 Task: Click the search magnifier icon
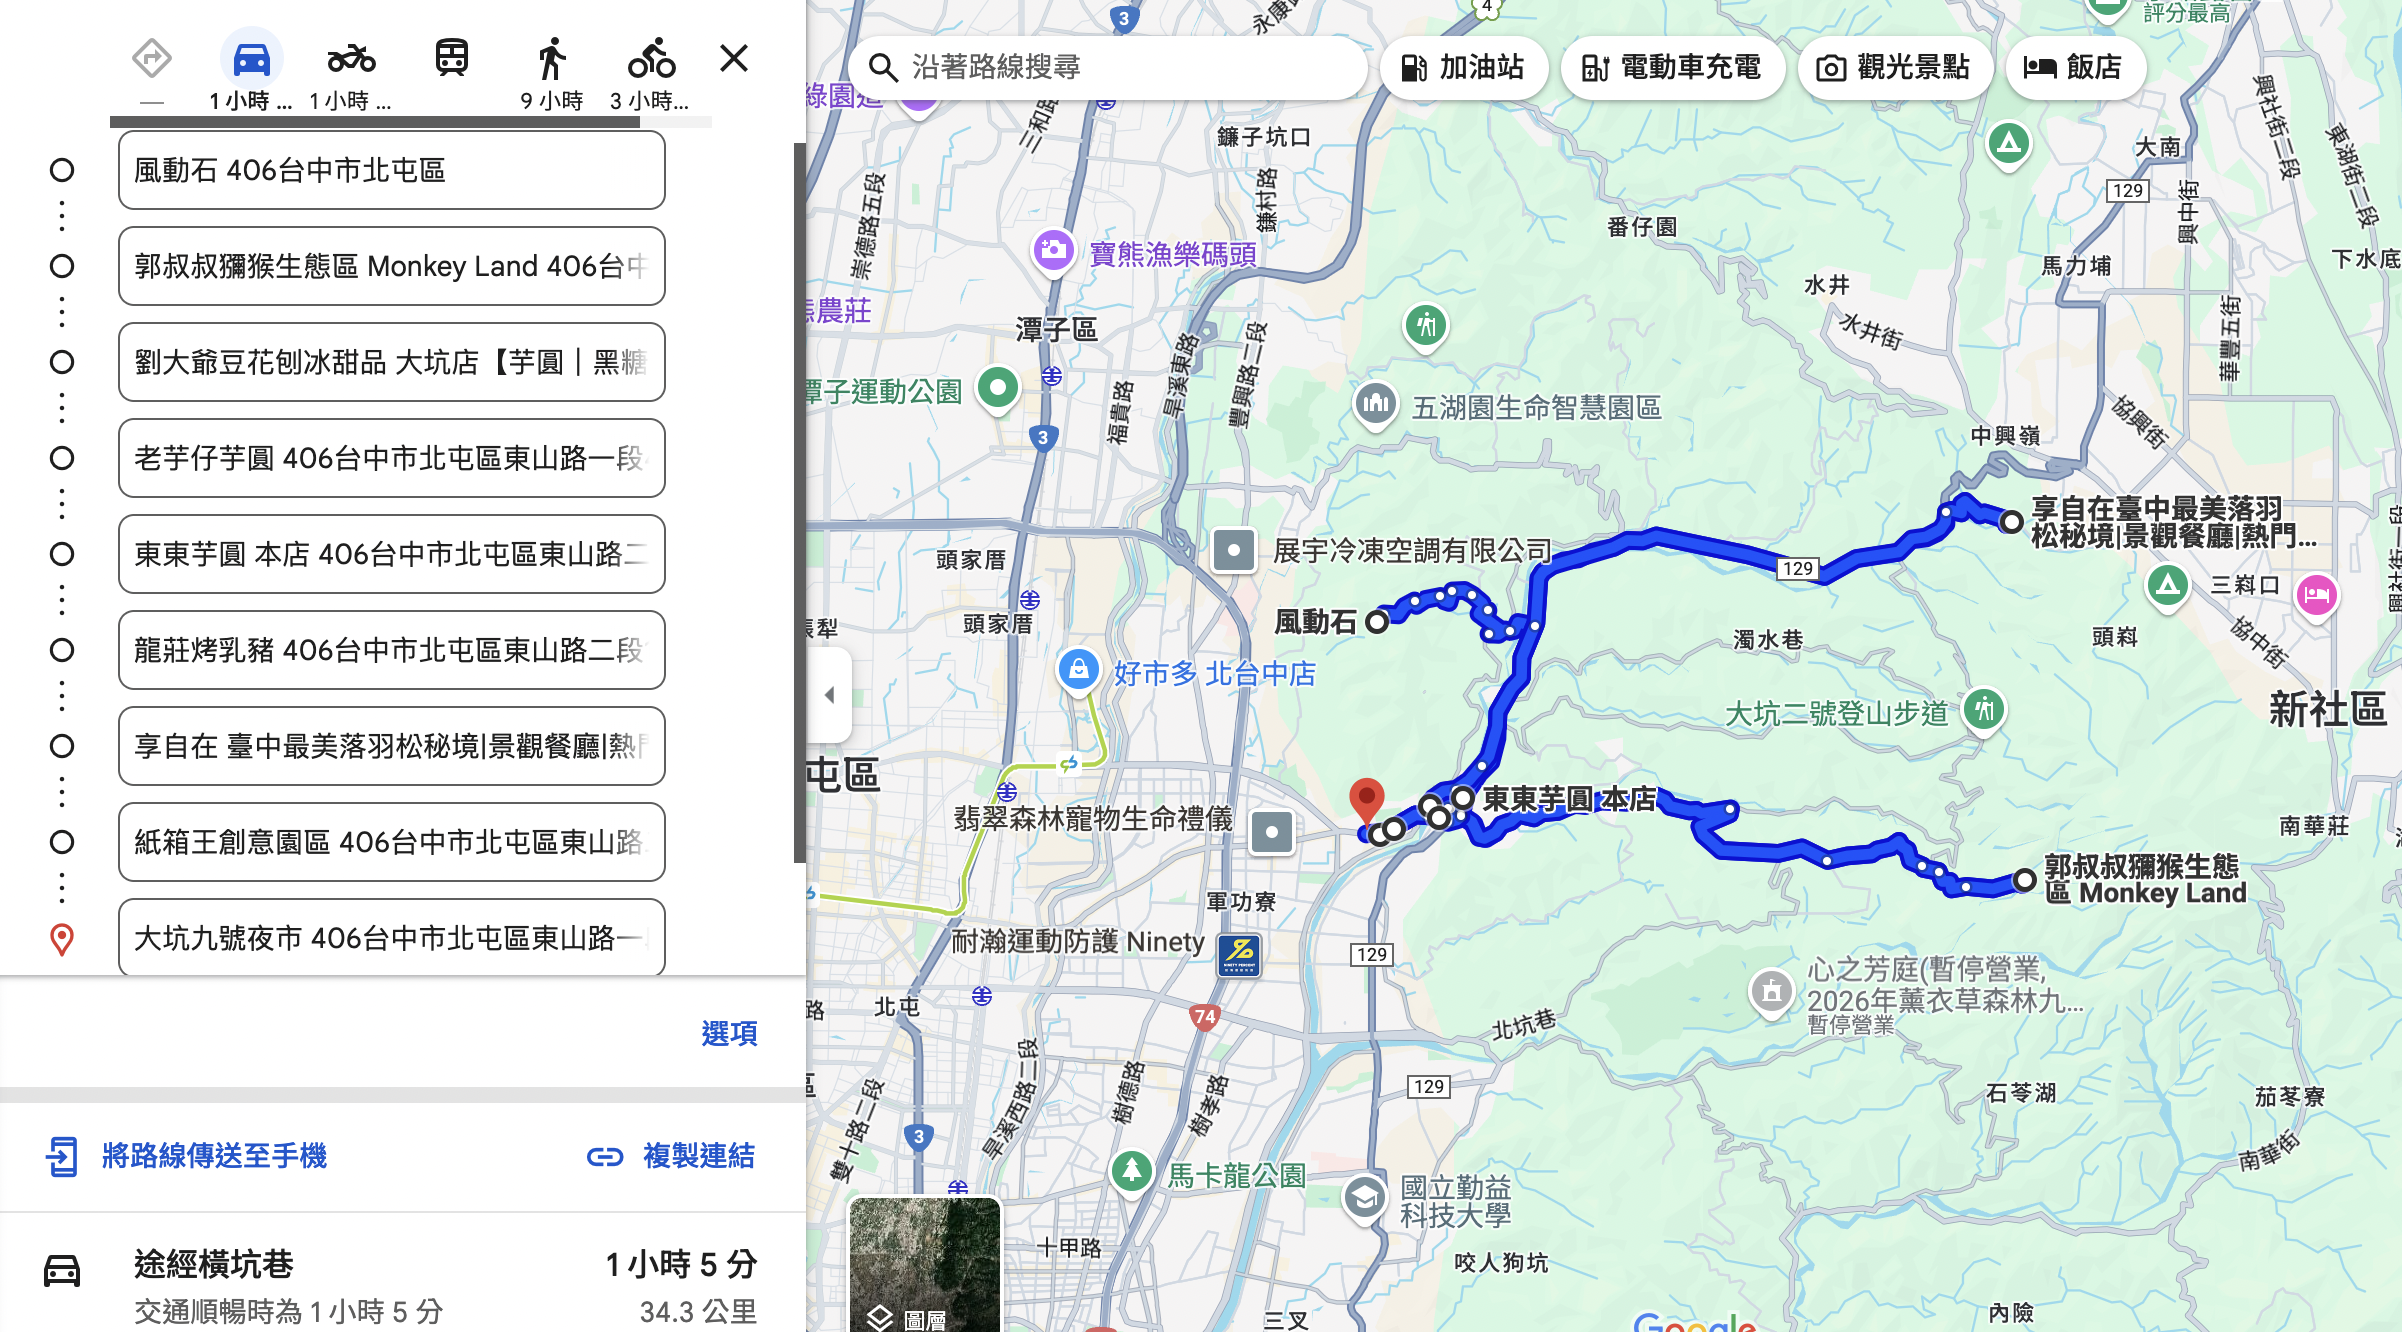point(882,67)
